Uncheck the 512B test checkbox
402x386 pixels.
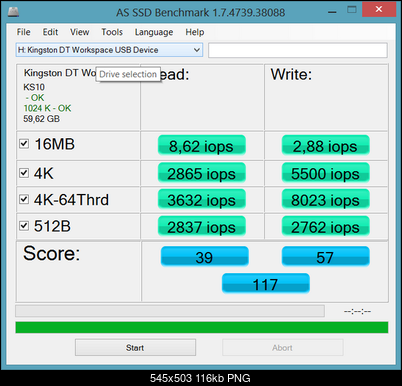(x=24, y=226)
